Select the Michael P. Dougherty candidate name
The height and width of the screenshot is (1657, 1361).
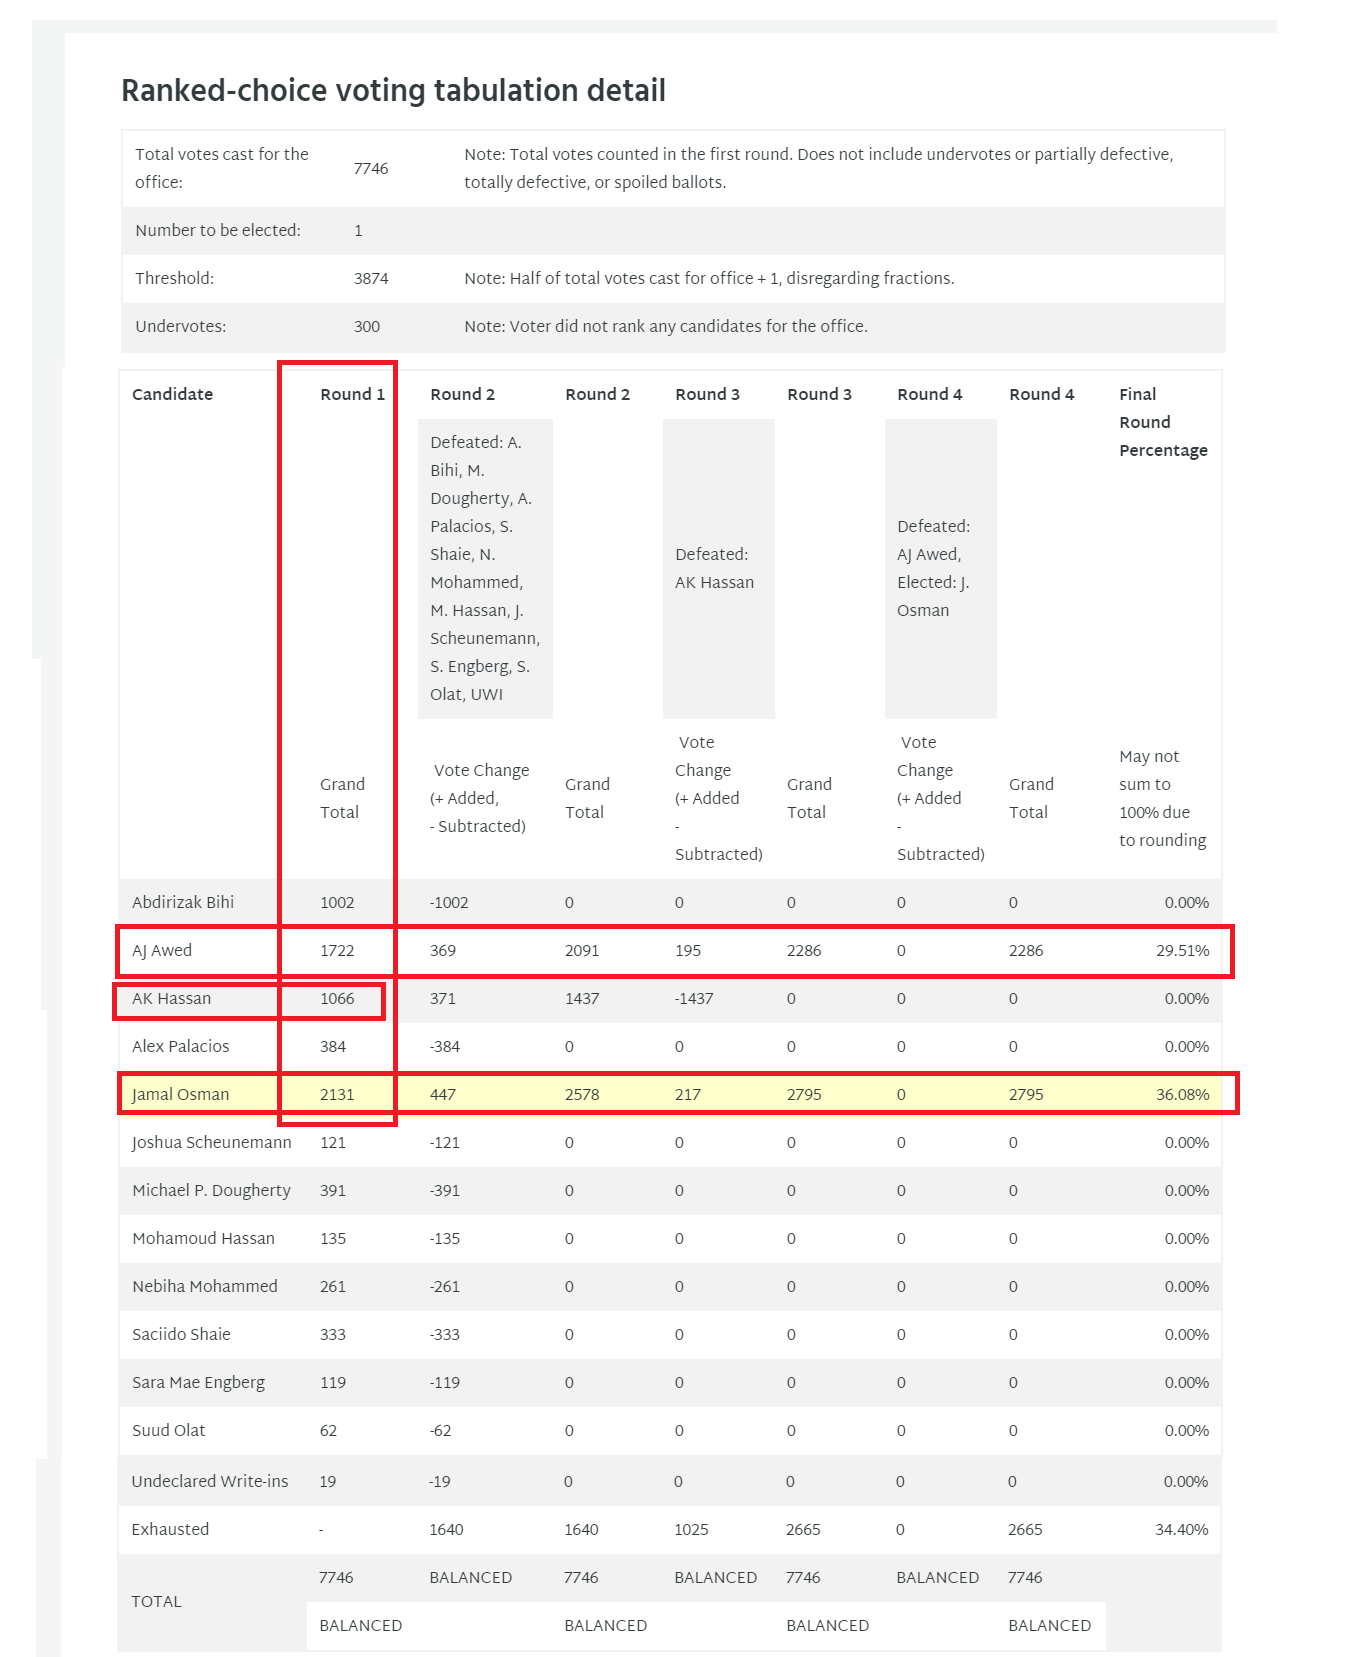(212, 1190)
